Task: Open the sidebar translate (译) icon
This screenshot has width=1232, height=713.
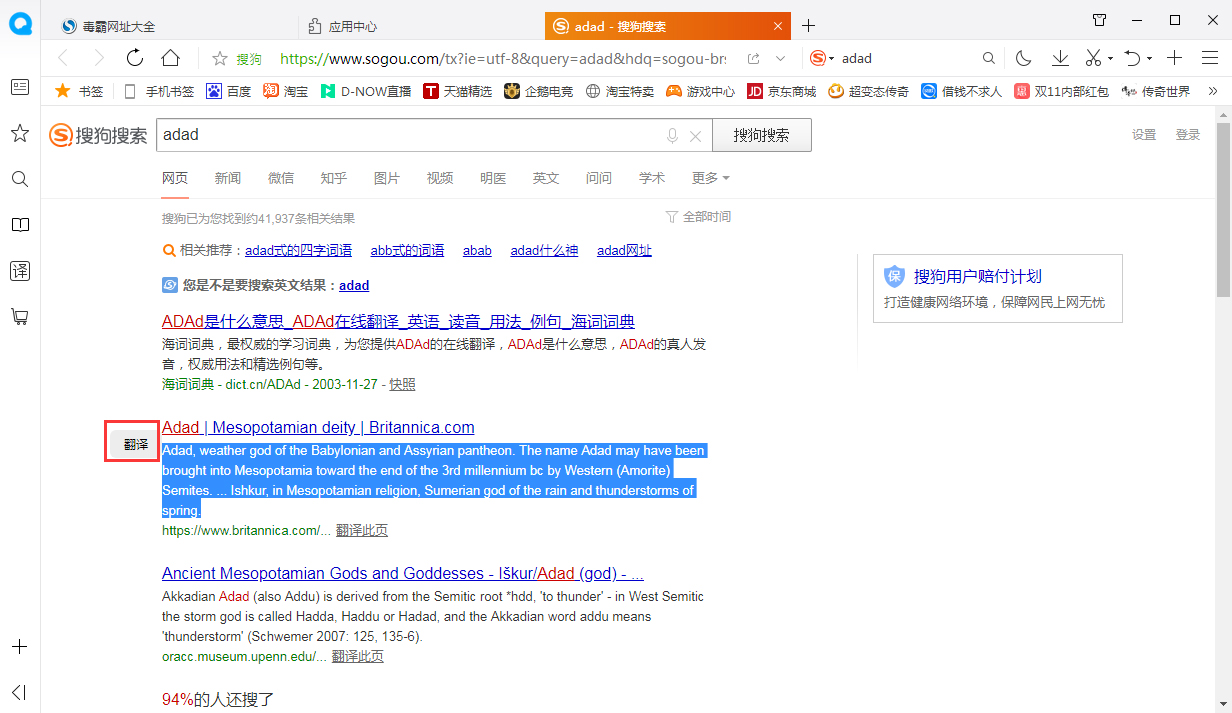Action: (x=20, y=271)
